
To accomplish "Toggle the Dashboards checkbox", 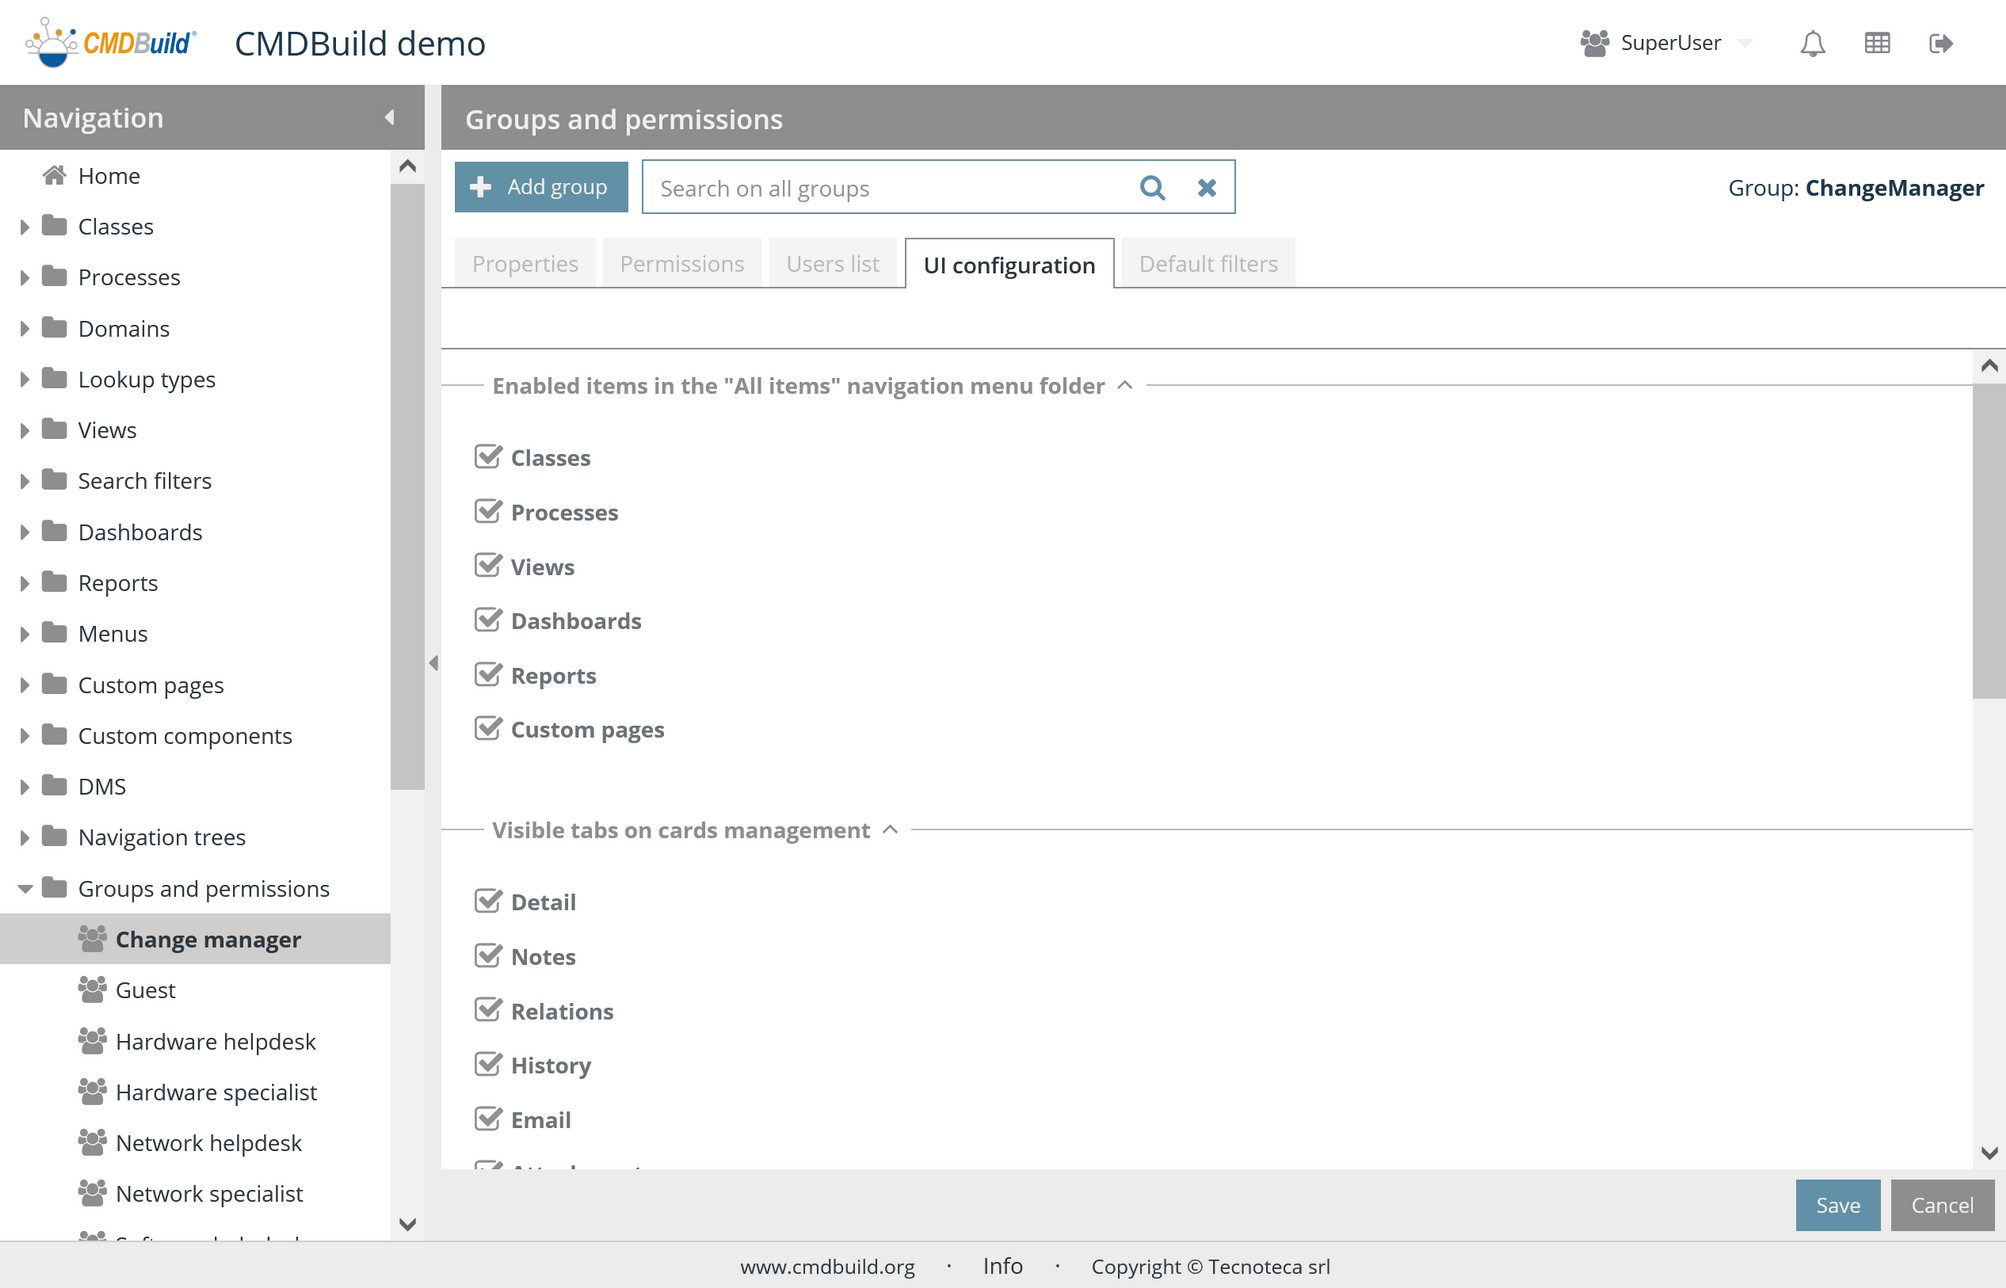I will tap(488, 620).
